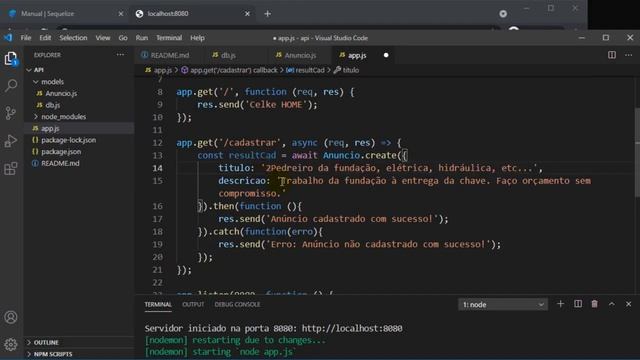Open package-lock.json in the explorer
Viewport: 640px width, 360px height.
69,140
